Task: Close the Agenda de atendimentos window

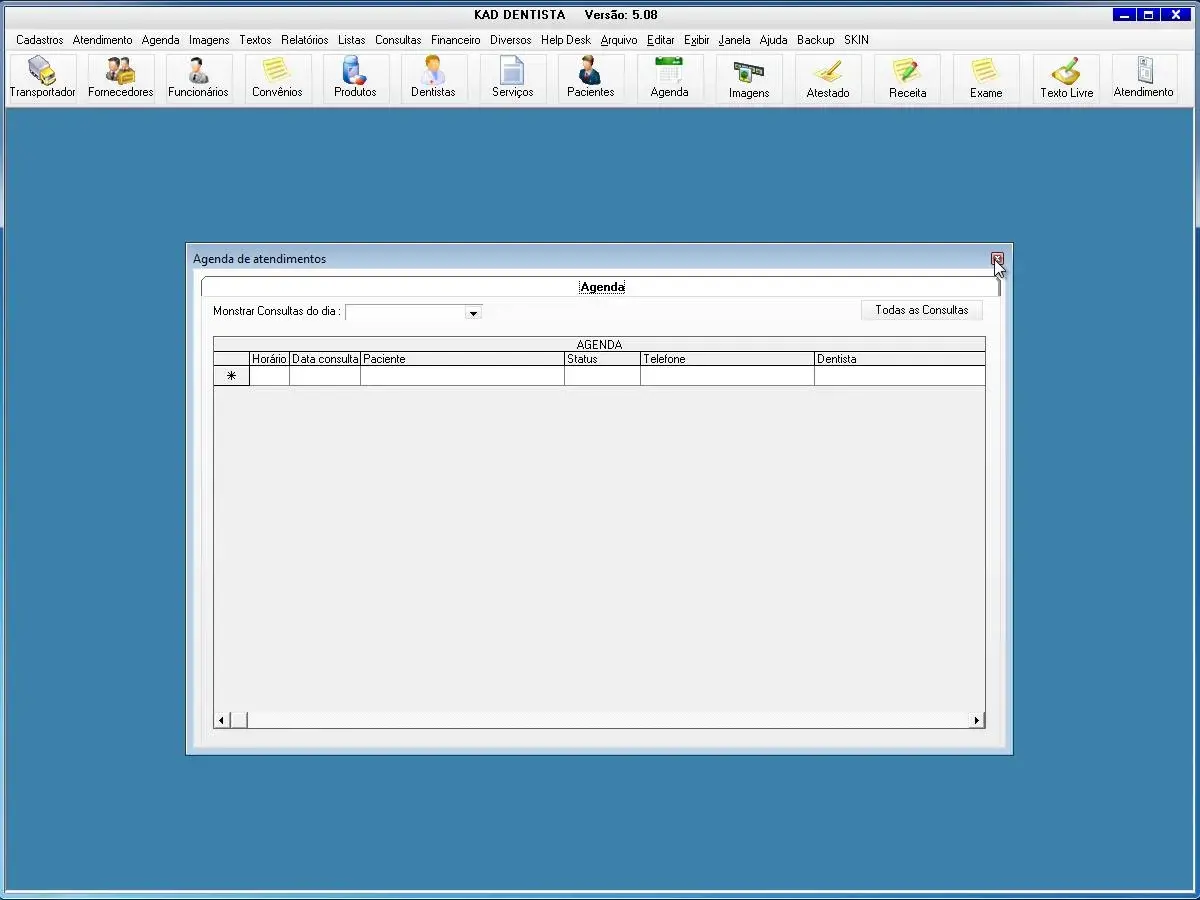Action: point(997,259)
